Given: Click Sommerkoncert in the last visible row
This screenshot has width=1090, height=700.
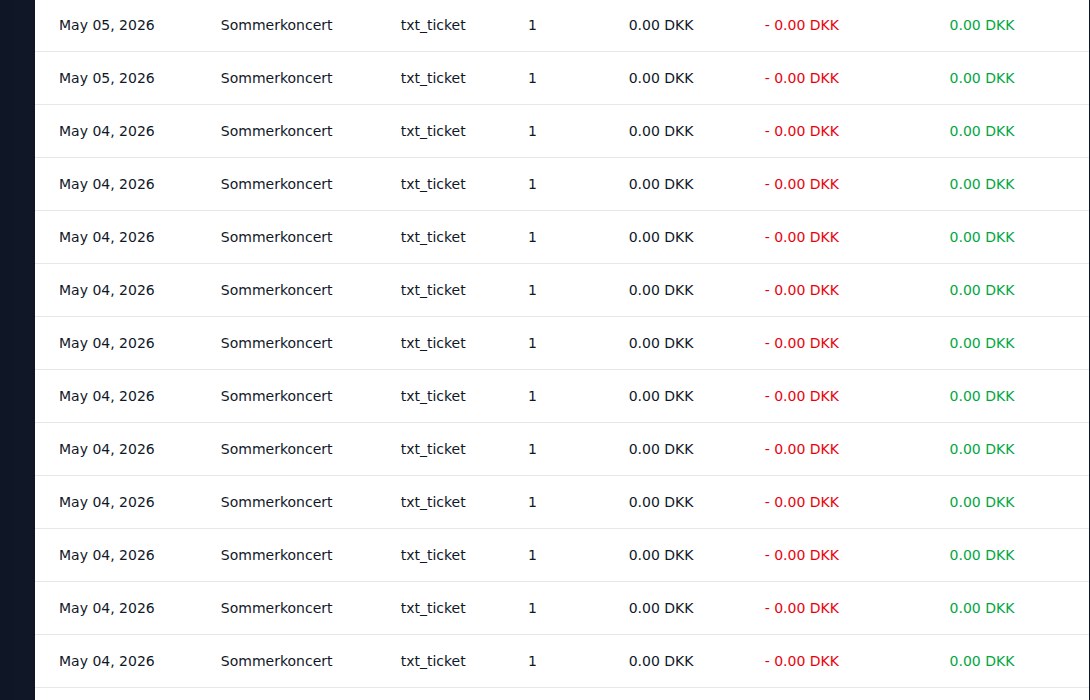Looking at the screenshot, I should tap(277, 661).
